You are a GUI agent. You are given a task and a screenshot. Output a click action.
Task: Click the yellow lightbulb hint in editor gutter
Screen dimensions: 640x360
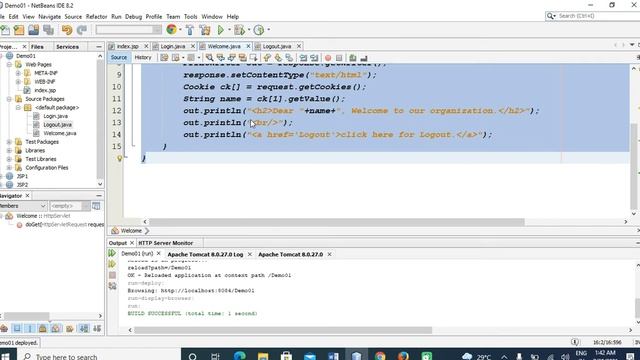119,158
